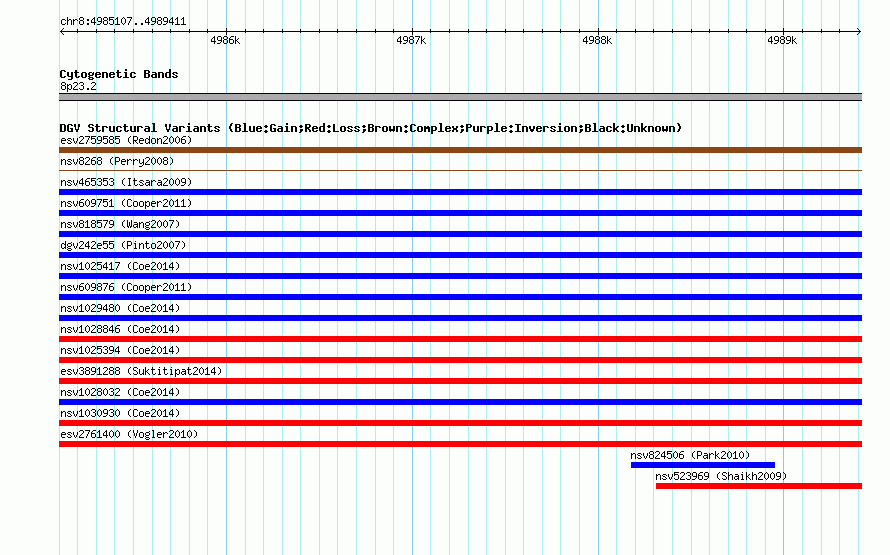Select the blue bar under dgv242e55
This screenshot has height=555, width=890.
(460, 255)
